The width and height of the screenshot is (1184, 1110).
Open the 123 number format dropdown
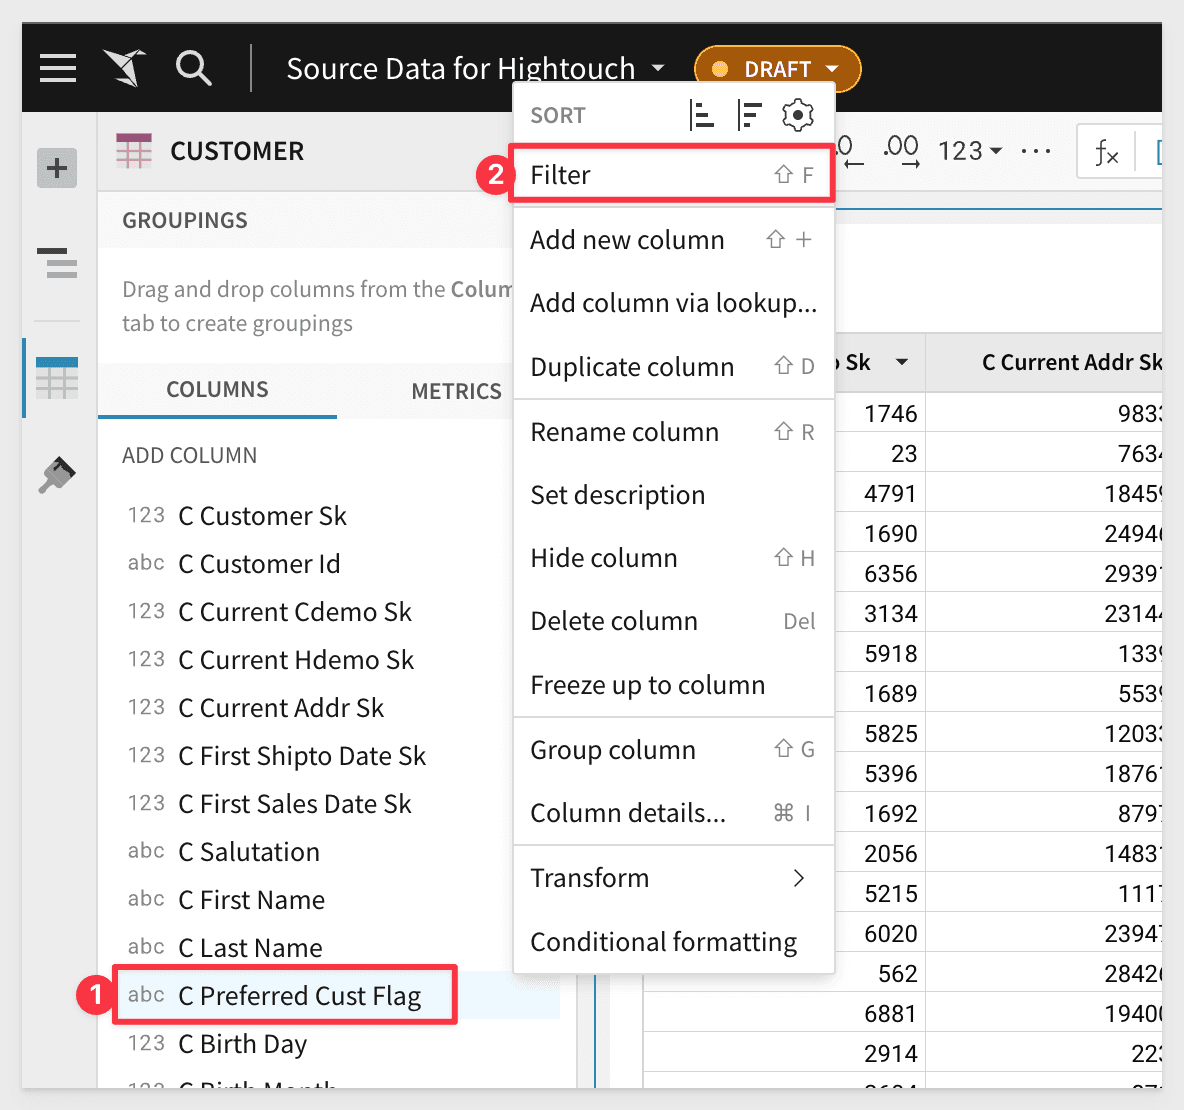pos(970,151)
